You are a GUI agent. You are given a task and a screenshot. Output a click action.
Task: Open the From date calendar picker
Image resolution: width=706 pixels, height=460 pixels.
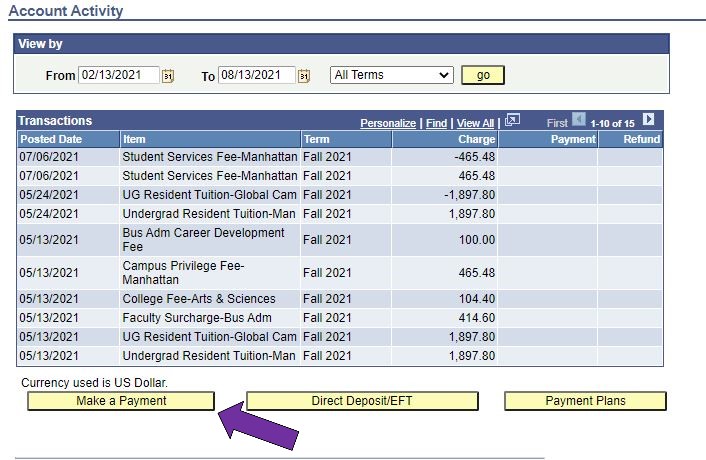pyautogui.click(x=167, y=76)
